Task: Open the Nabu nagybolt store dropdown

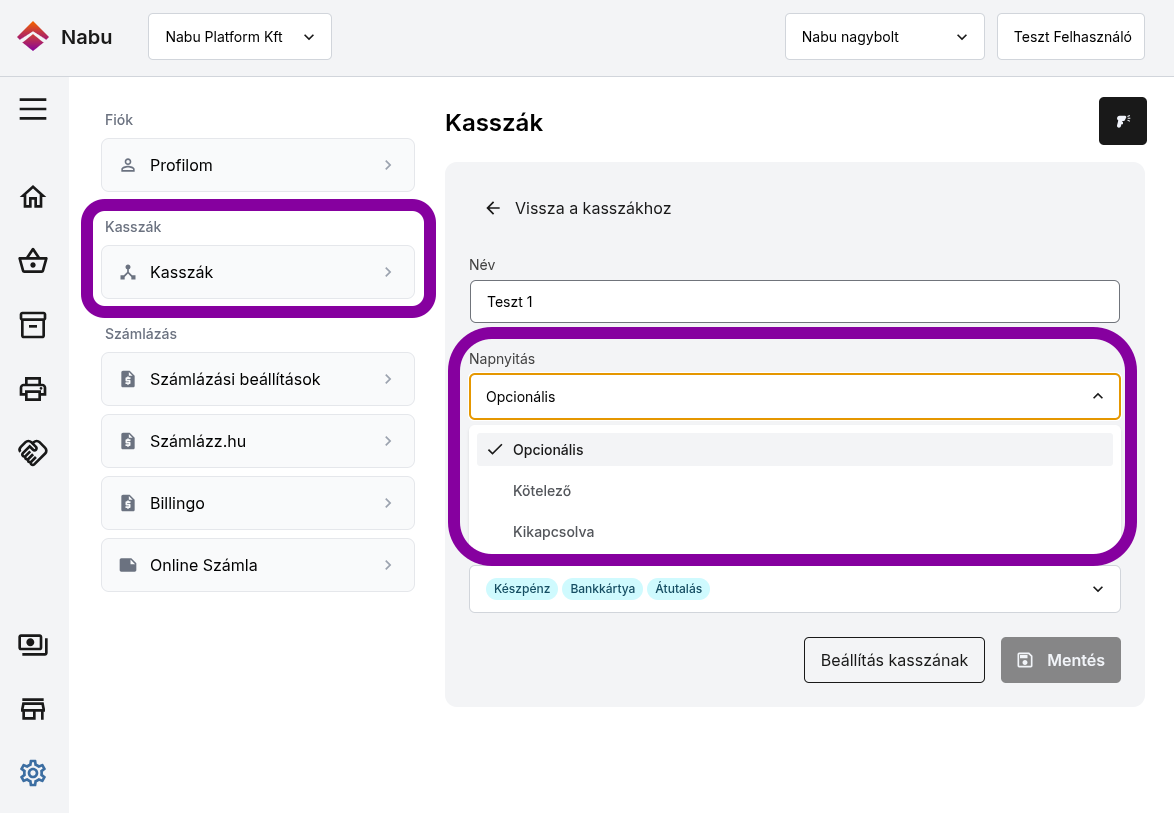Action: coord(884,37)
